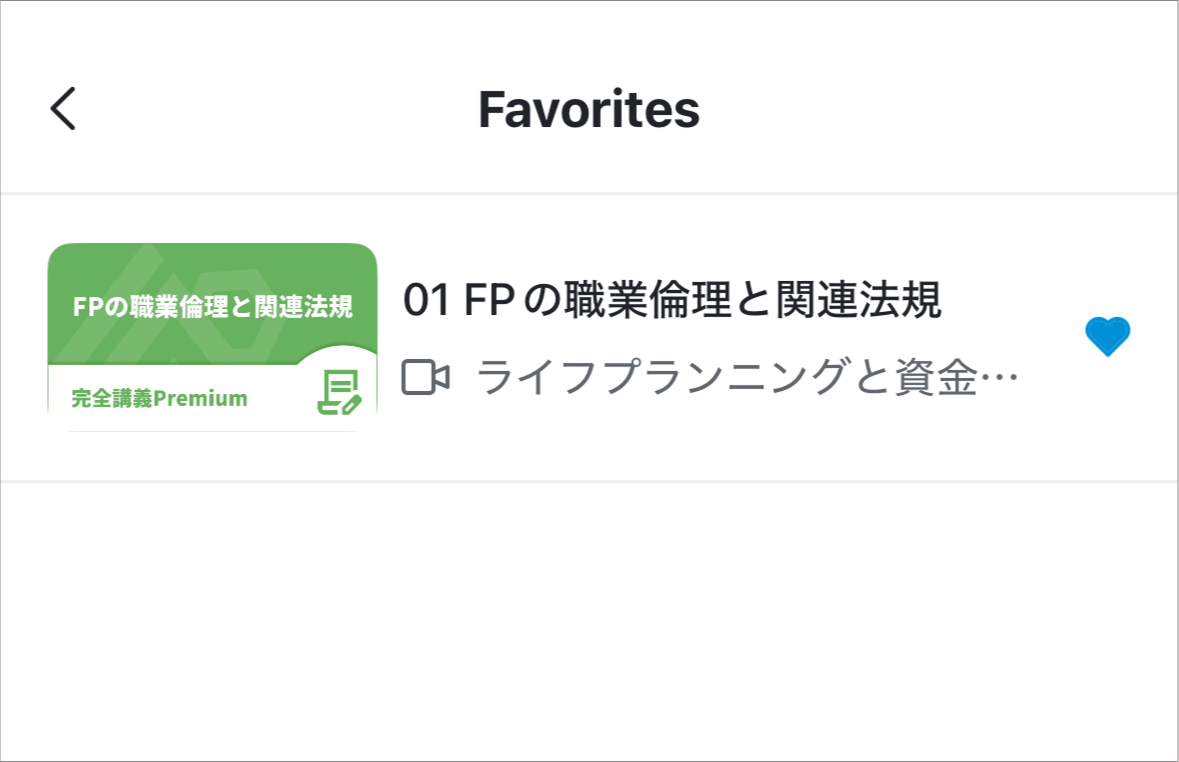Return to the previous screen via the back chevron
1179x762 pixels.
[63, 108]
